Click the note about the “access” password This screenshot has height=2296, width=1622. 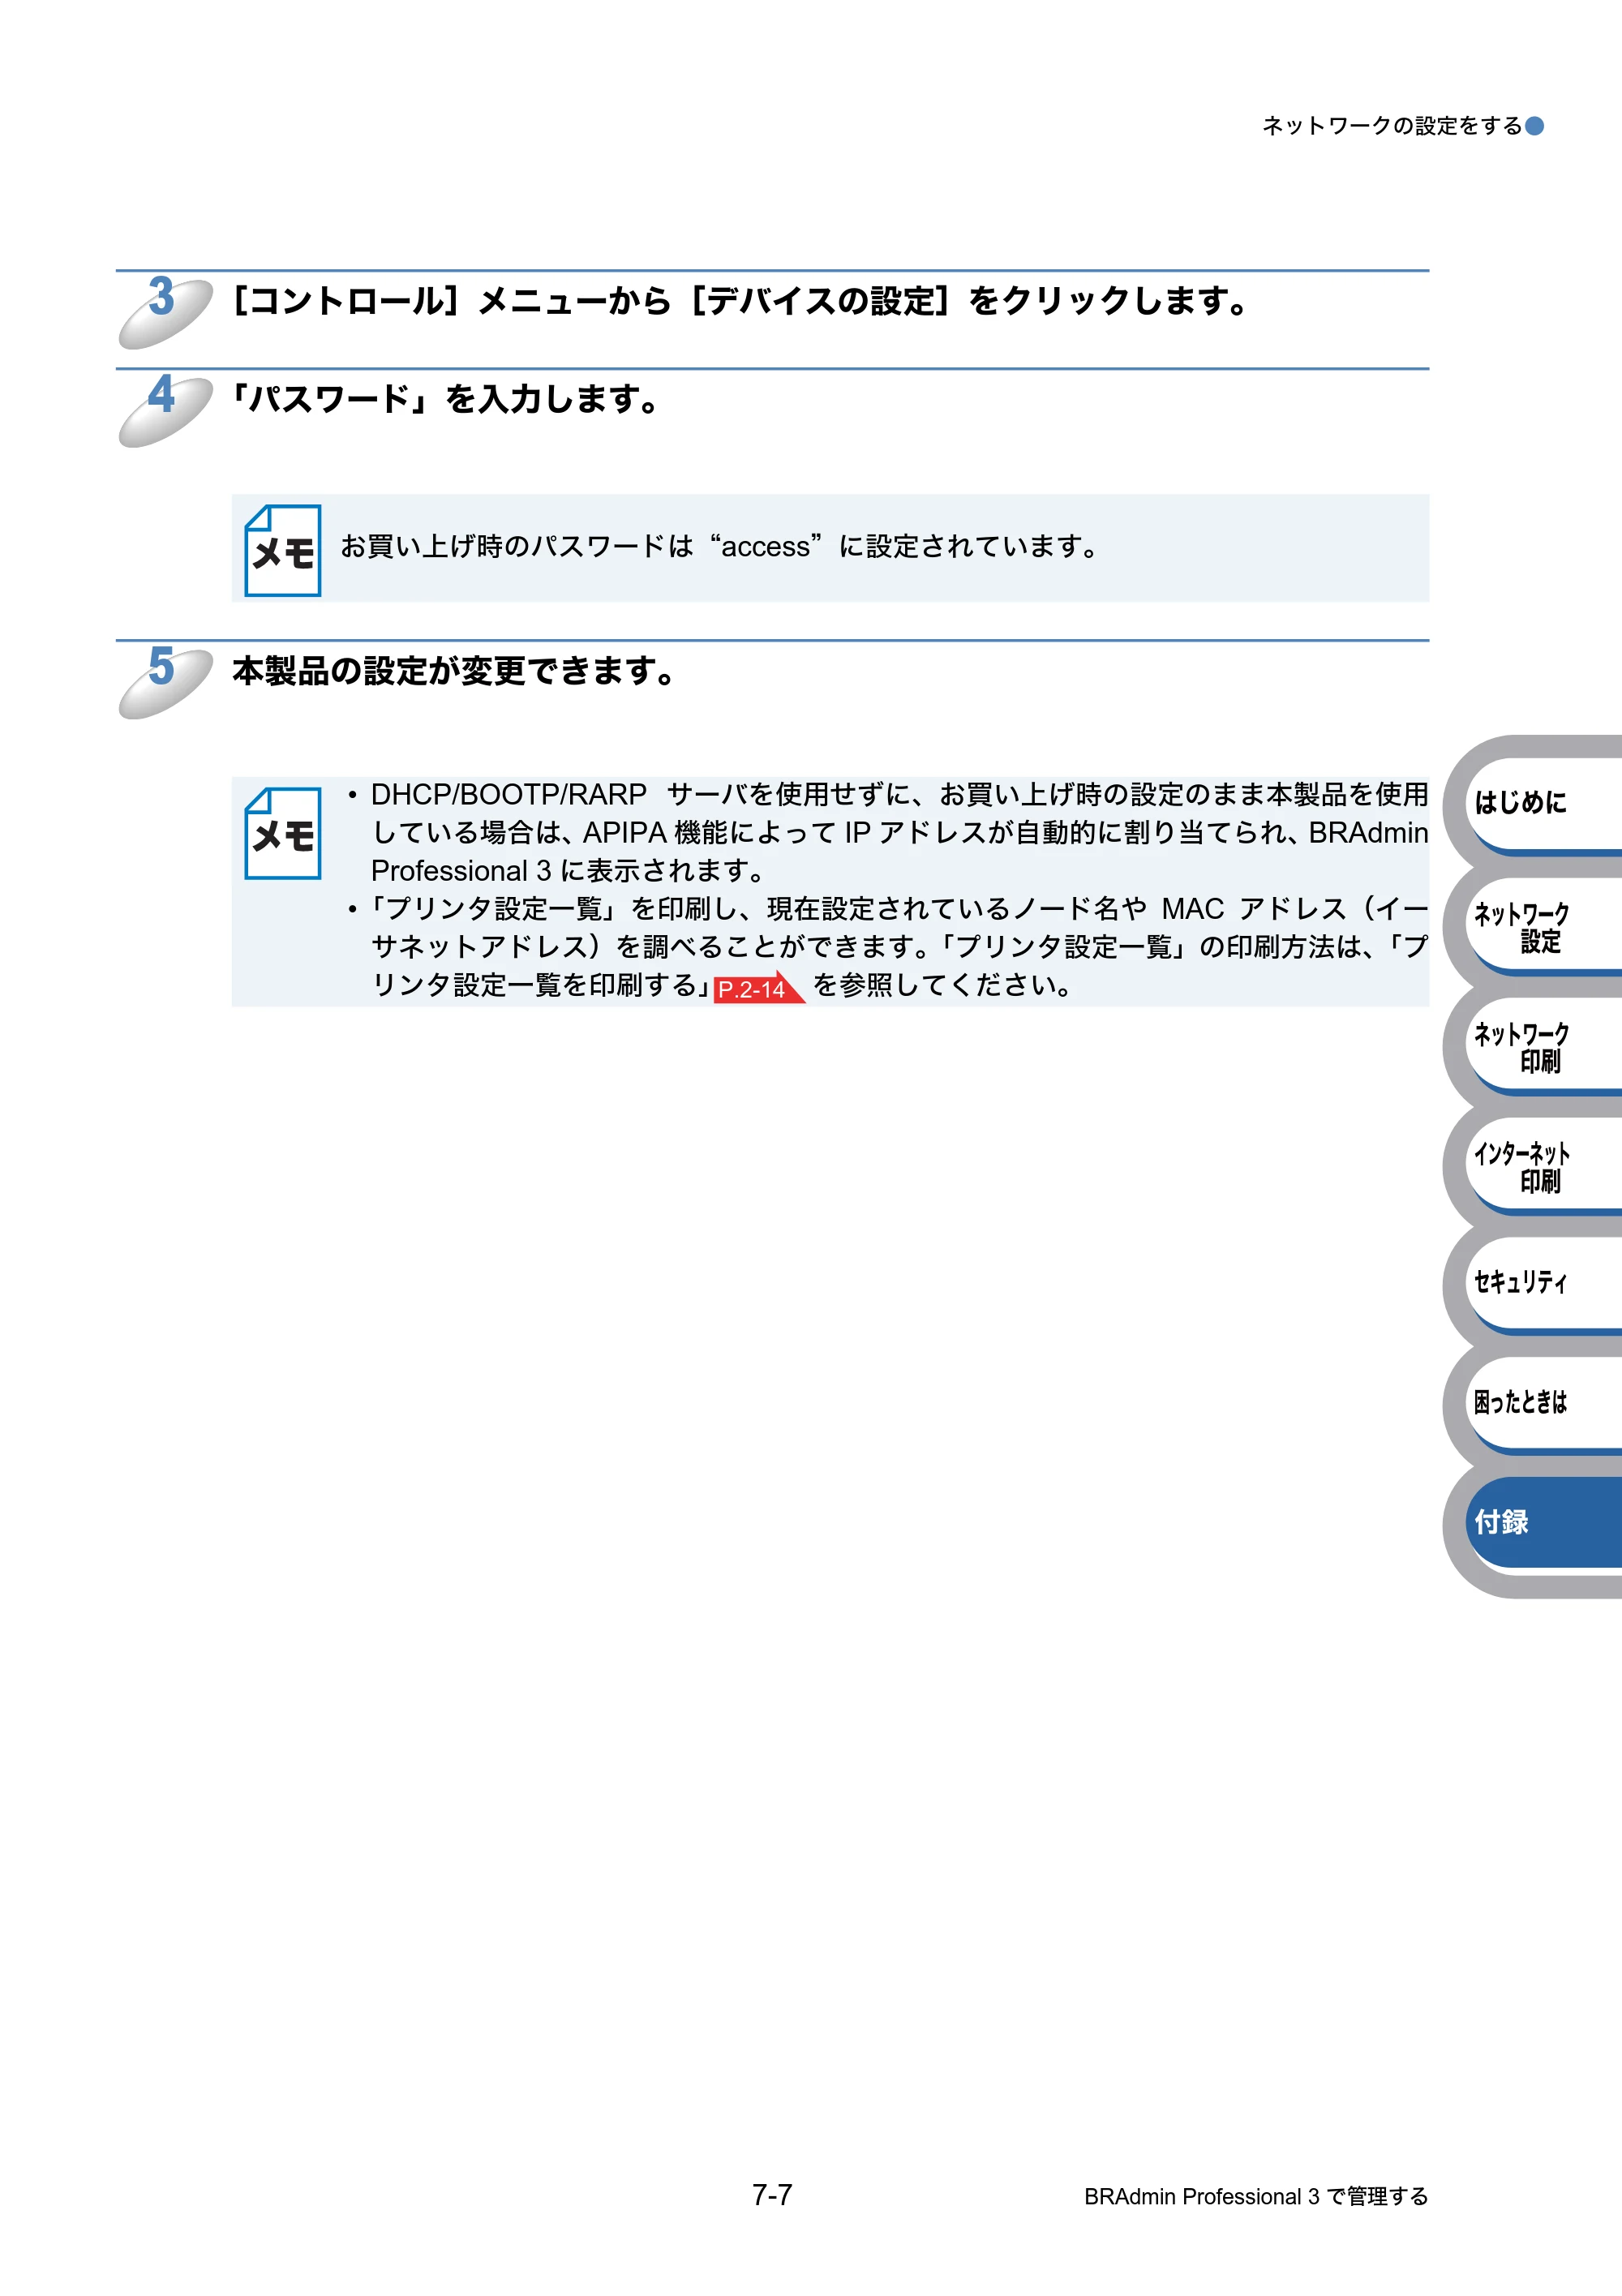720,547
